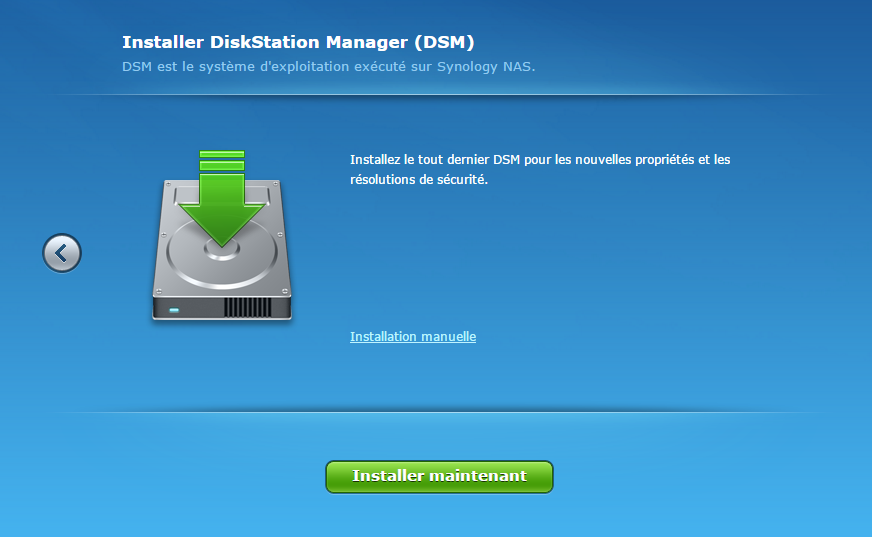Screen dimensions: 872x537
Task: Click the divider line above the install button
Action: tap(436, 411)
